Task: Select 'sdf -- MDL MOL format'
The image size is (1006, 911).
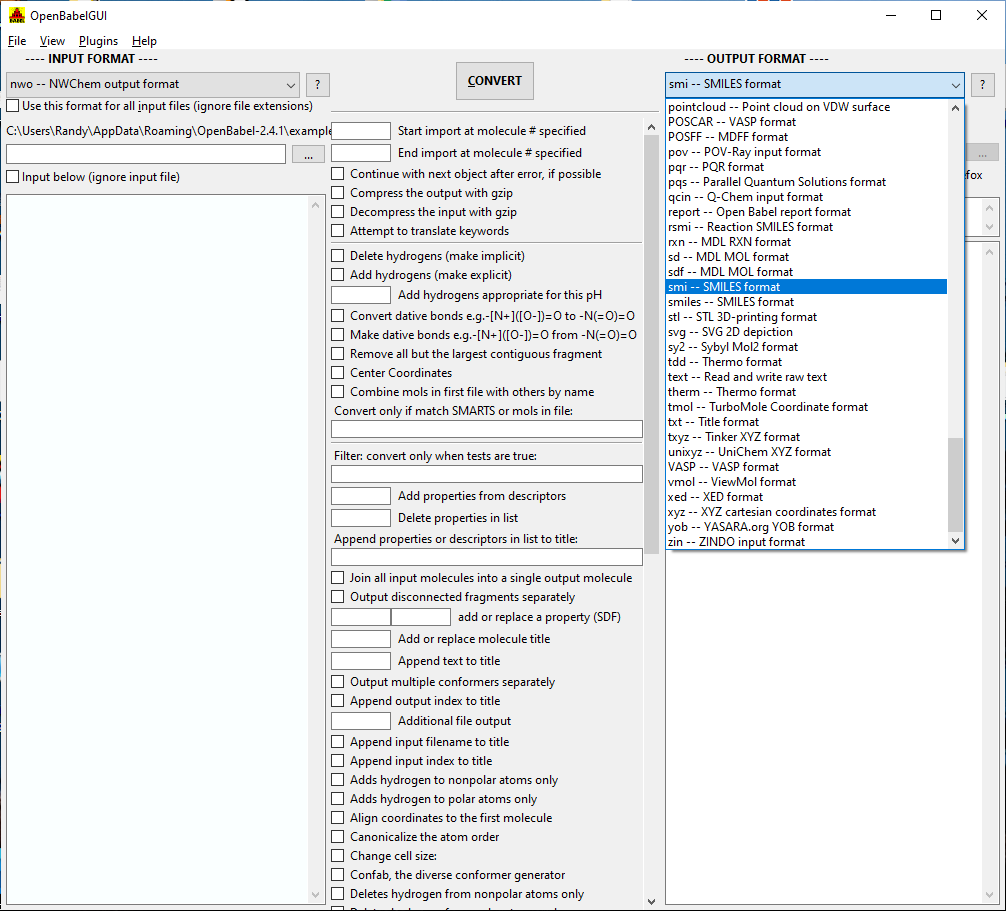Action: [806, 272]
